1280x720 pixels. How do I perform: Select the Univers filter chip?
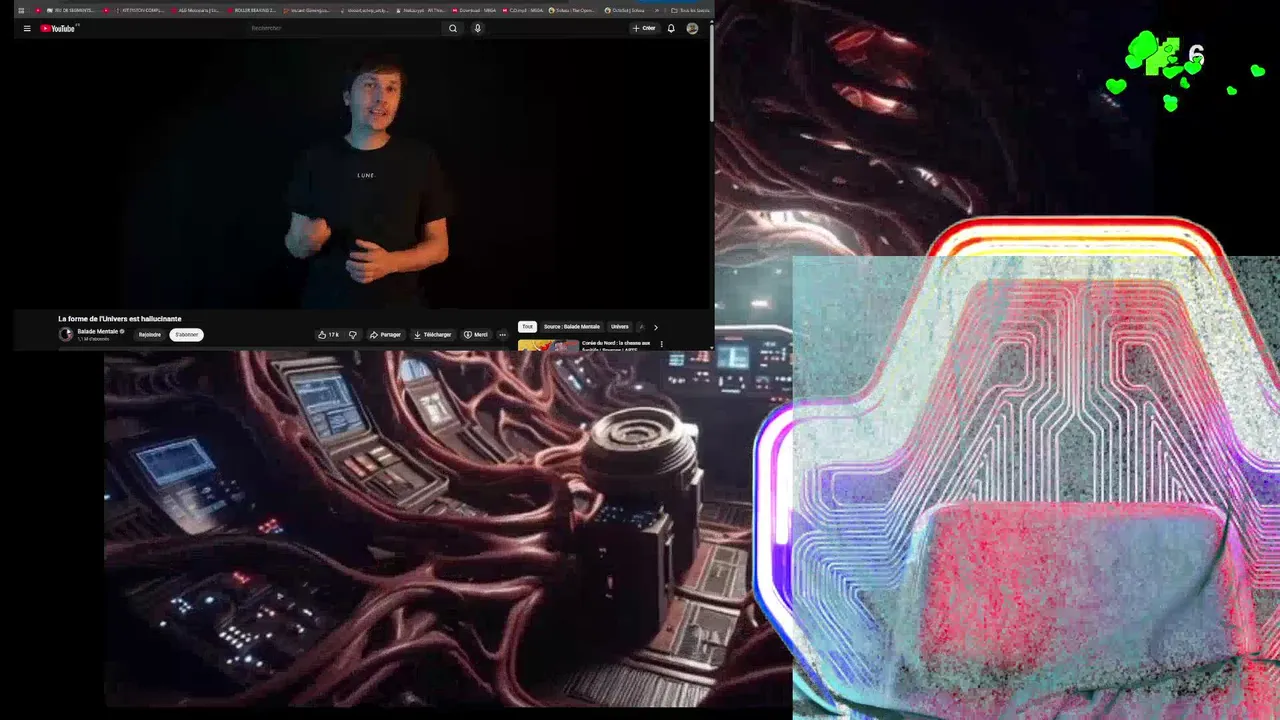point(620,327)
